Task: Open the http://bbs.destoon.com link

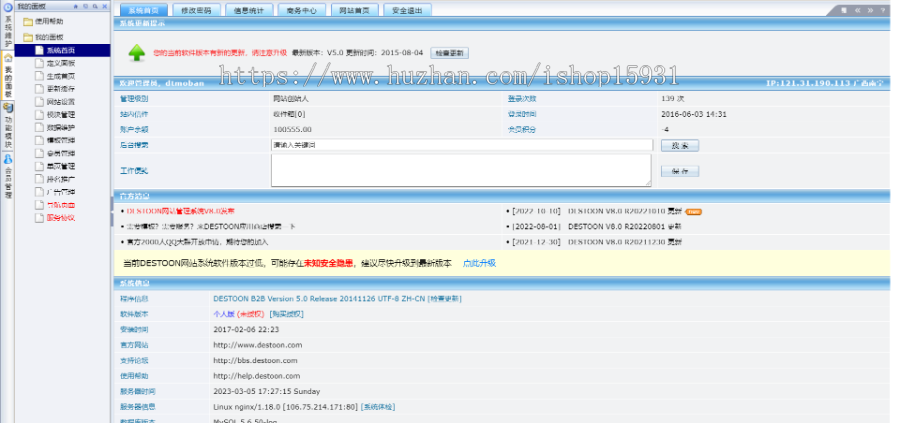Action: pos(255,360)
